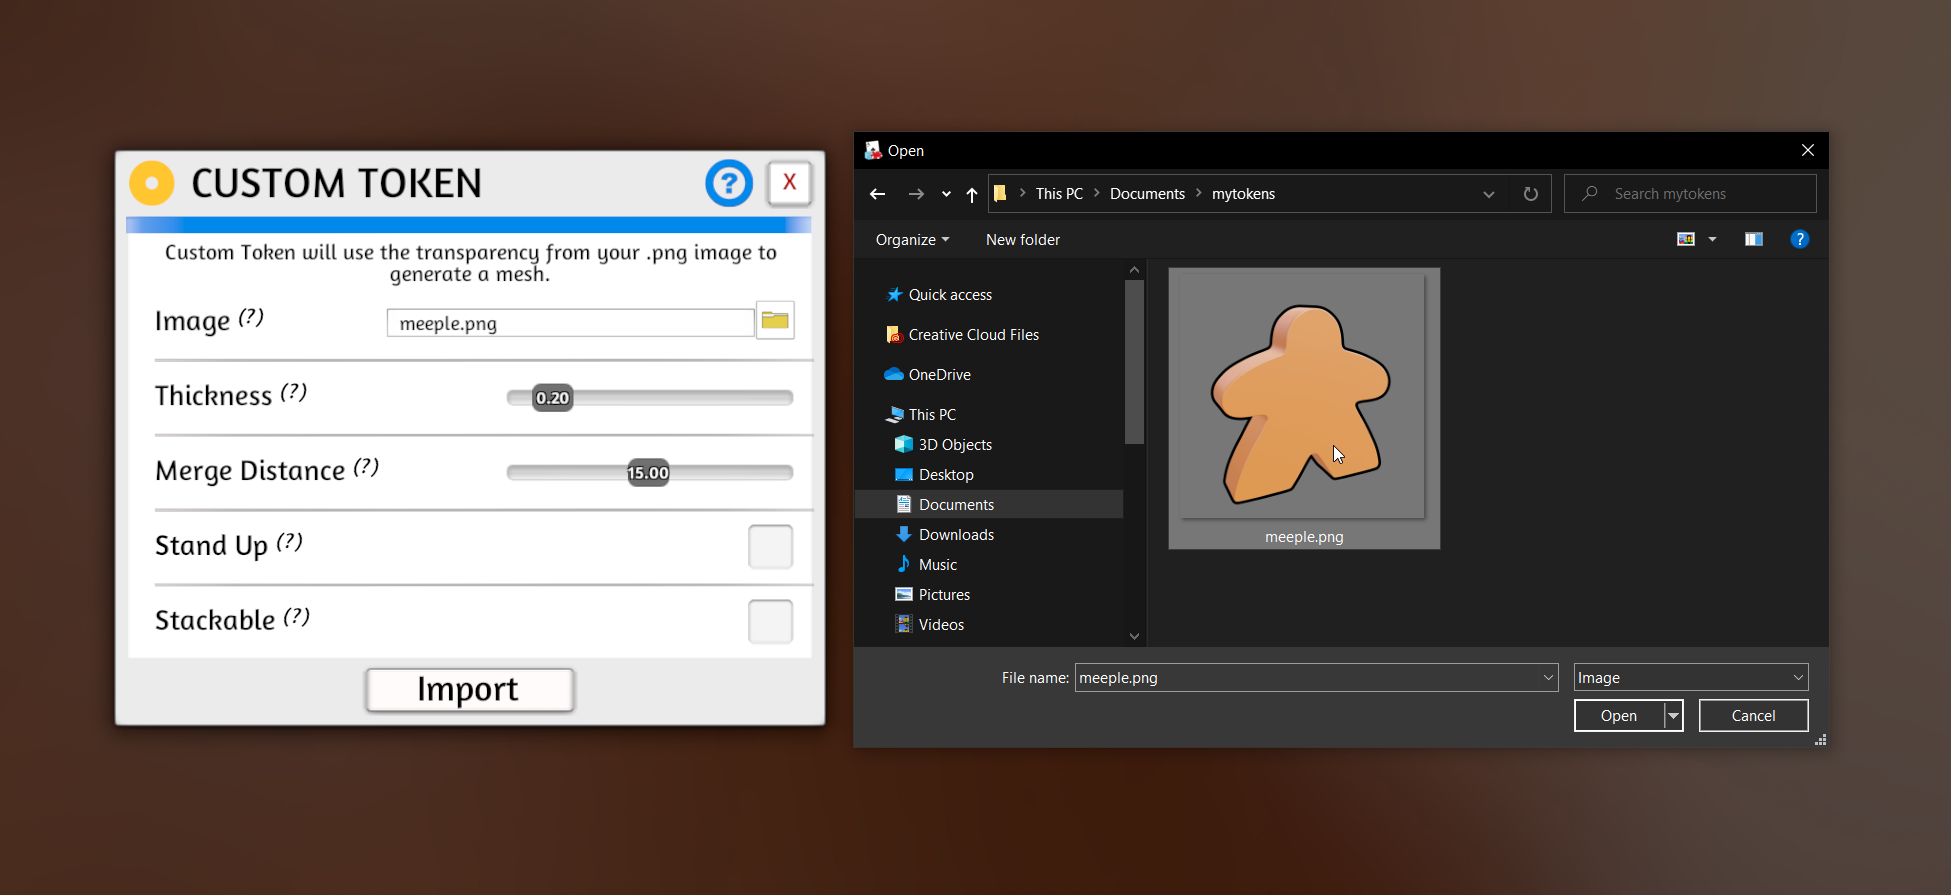Screen dimensions: 1951x895
Task: Click the (?) hint beside Stackable
Action: click(296, 617)
